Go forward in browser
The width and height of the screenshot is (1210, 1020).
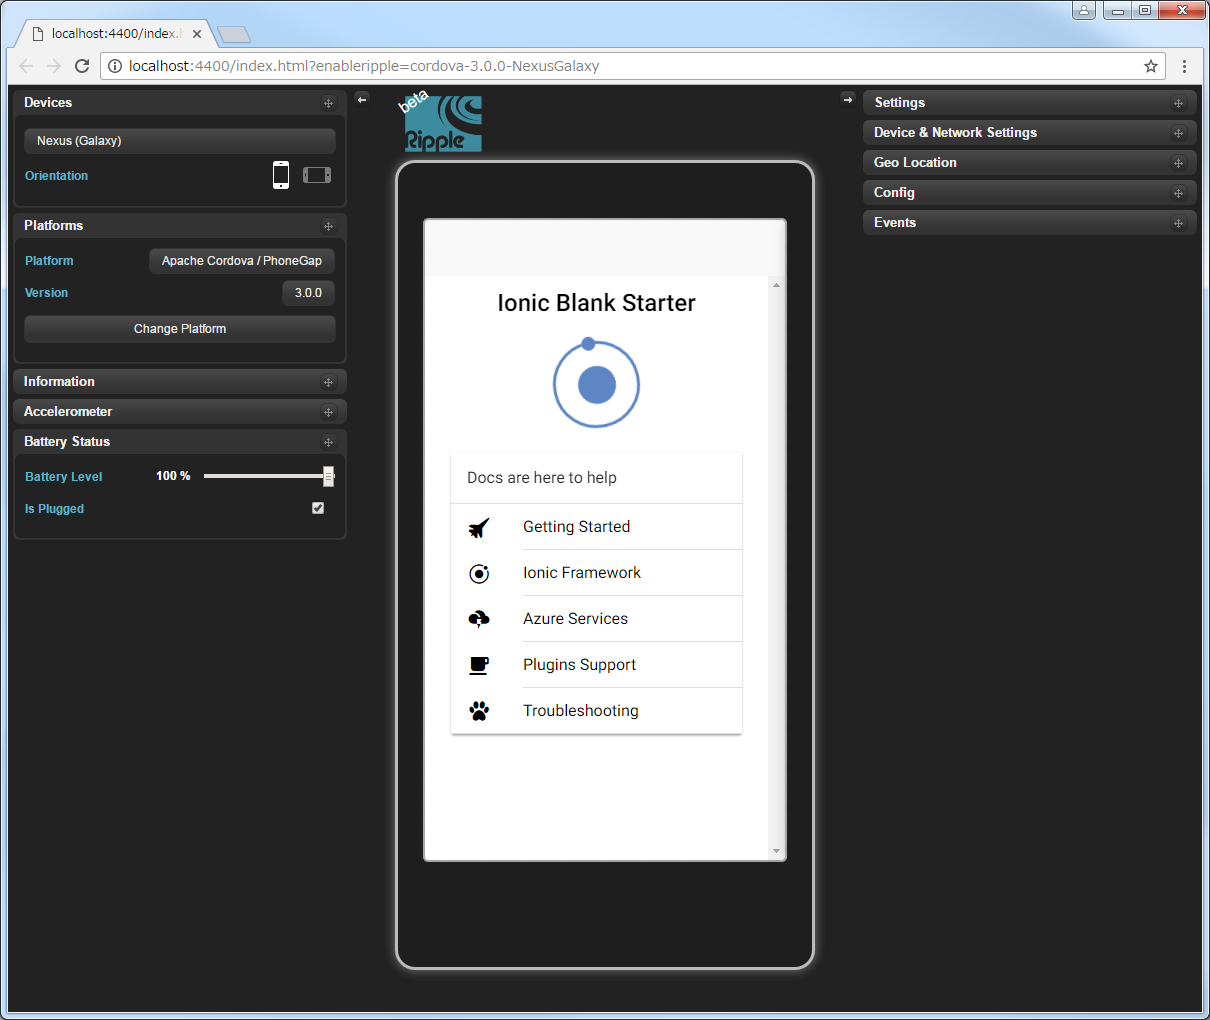coord(54,66)
